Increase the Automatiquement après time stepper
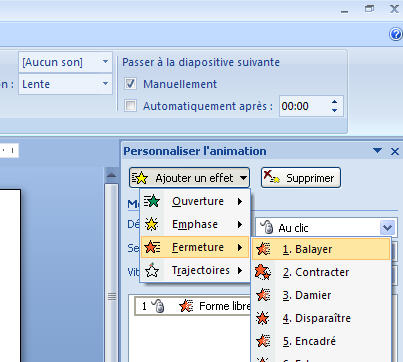Viewport: 403px width, 362px height. (x=335, y=102)
